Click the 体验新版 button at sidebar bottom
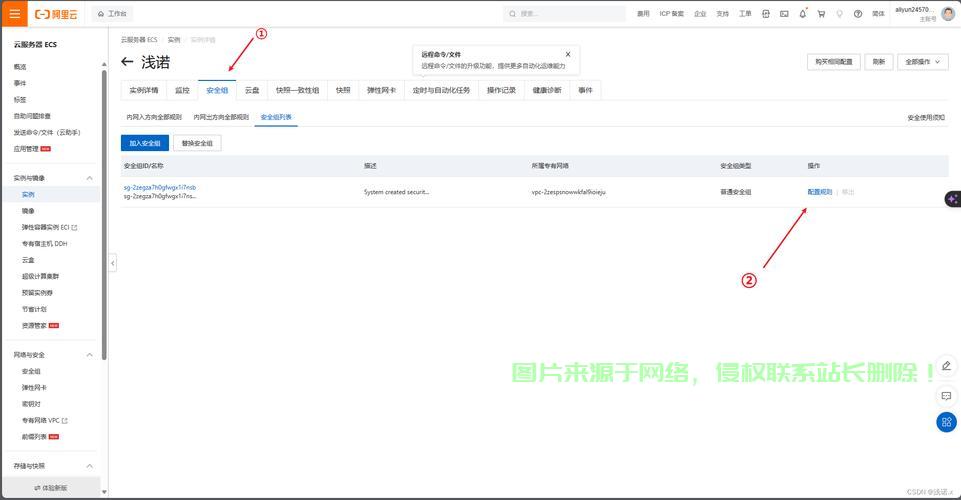This screenshot has height=500, width=961. (x=51, y=488)
